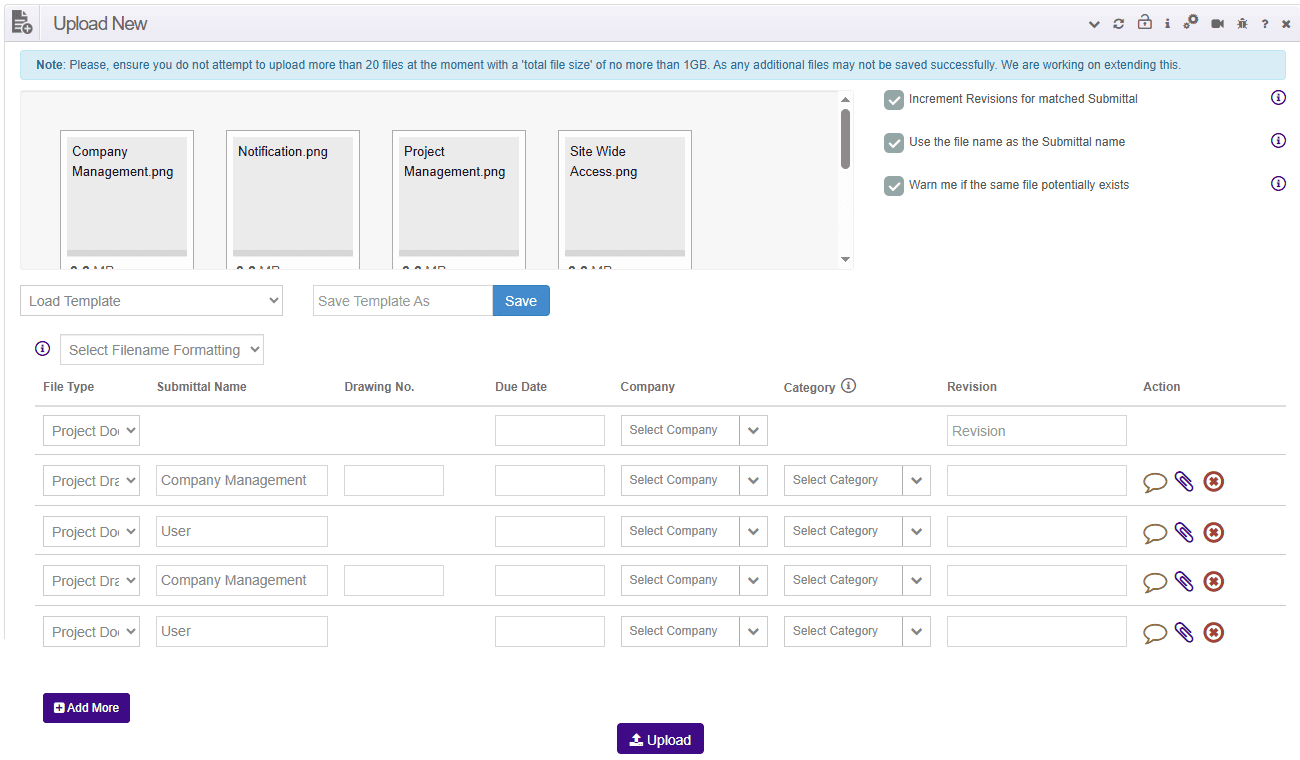Remove the first Company Management row
Image resolution: width=1300 pixels, height=760 pixels.
(1213, 482)
